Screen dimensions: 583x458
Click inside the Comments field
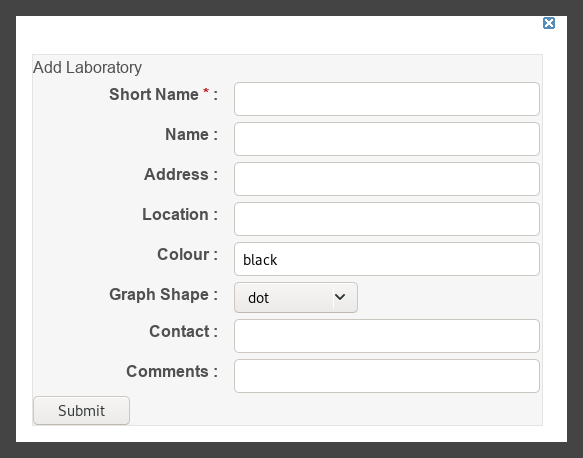tap(387, 376)
